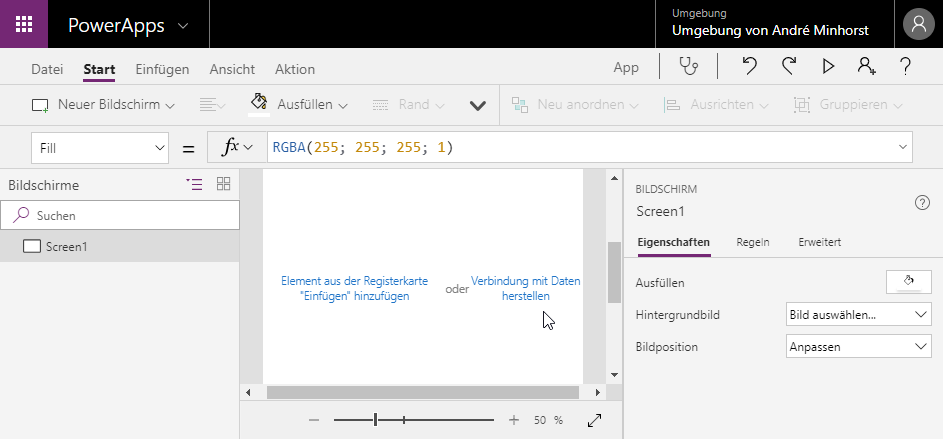Click in the Suchen search field
Image resolution: width=943 pixels, height=439 pixels.
120,215
